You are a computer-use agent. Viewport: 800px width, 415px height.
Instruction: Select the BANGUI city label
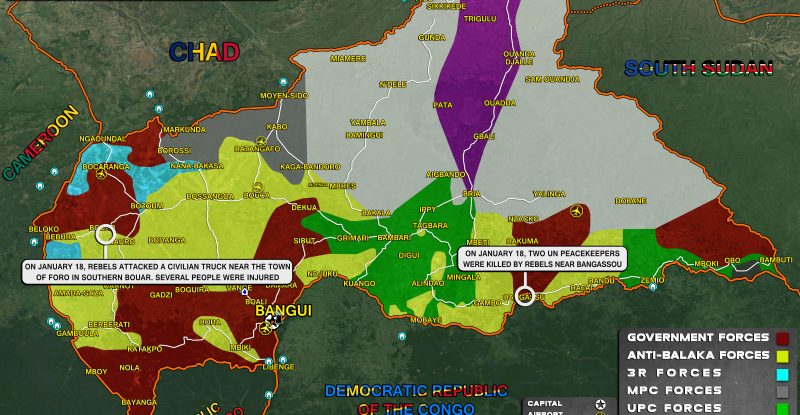pos(284,310)
